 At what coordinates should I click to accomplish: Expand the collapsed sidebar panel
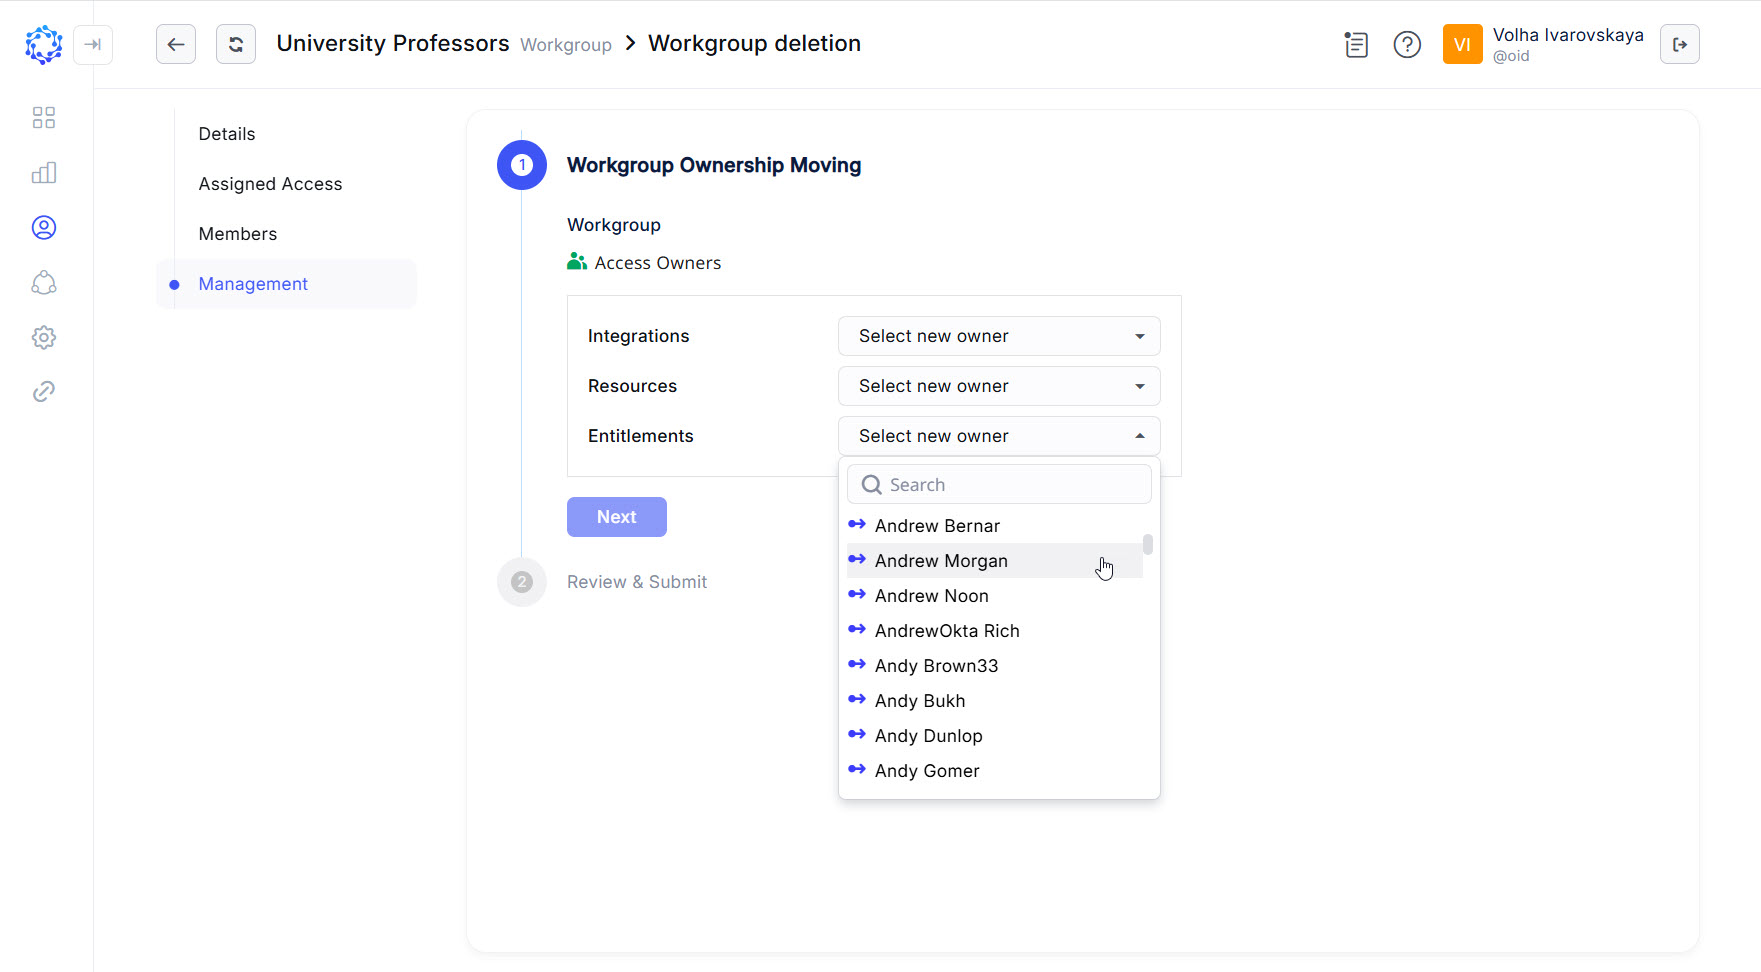(93, 44)
